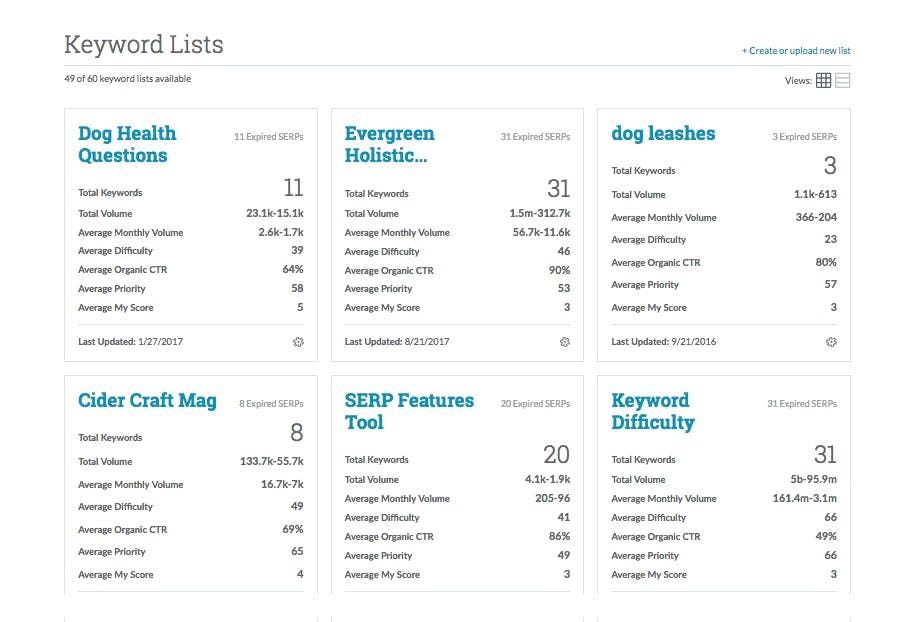Click Create or upload new list

pos(797,50)
